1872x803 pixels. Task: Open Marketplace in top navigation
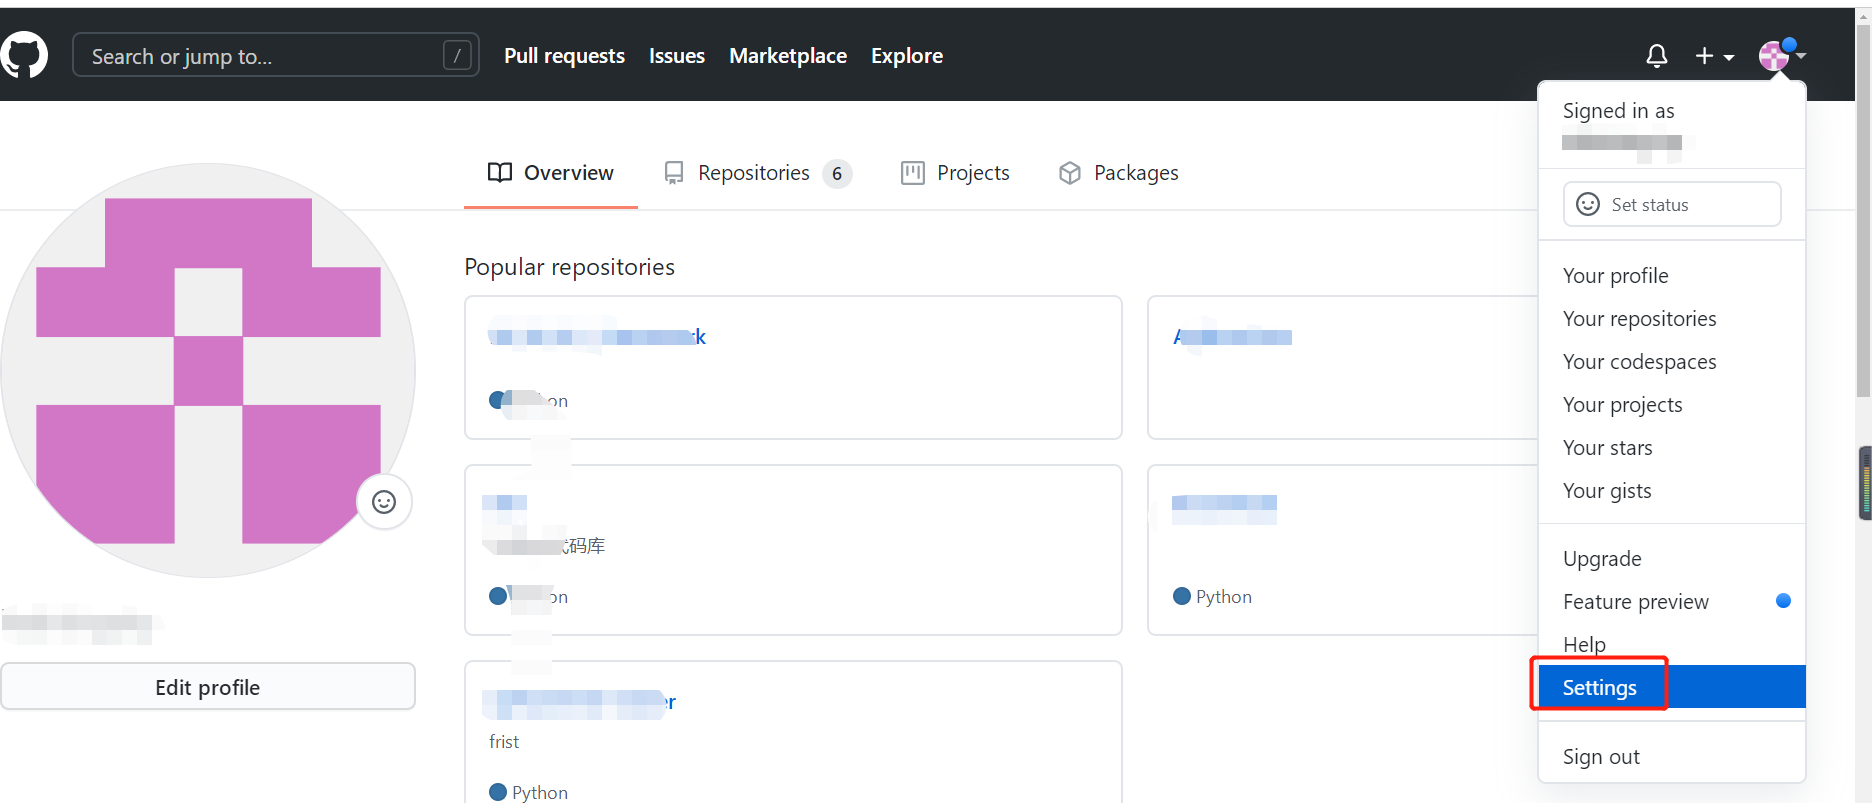click(788, 56)
